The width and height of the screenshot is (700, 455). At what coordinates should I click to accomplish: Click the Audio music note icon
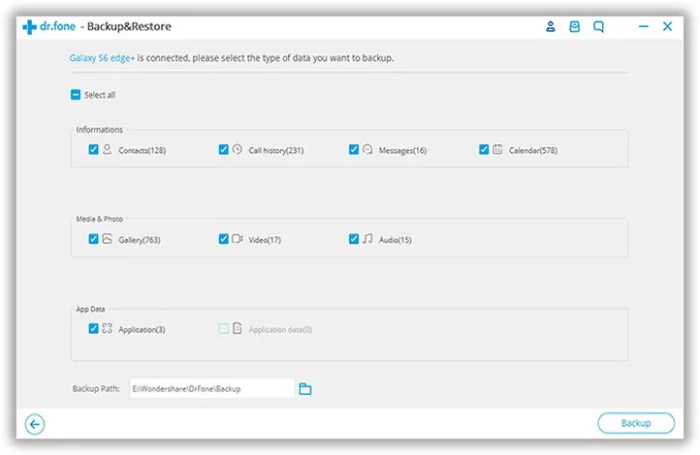(367, 239)
